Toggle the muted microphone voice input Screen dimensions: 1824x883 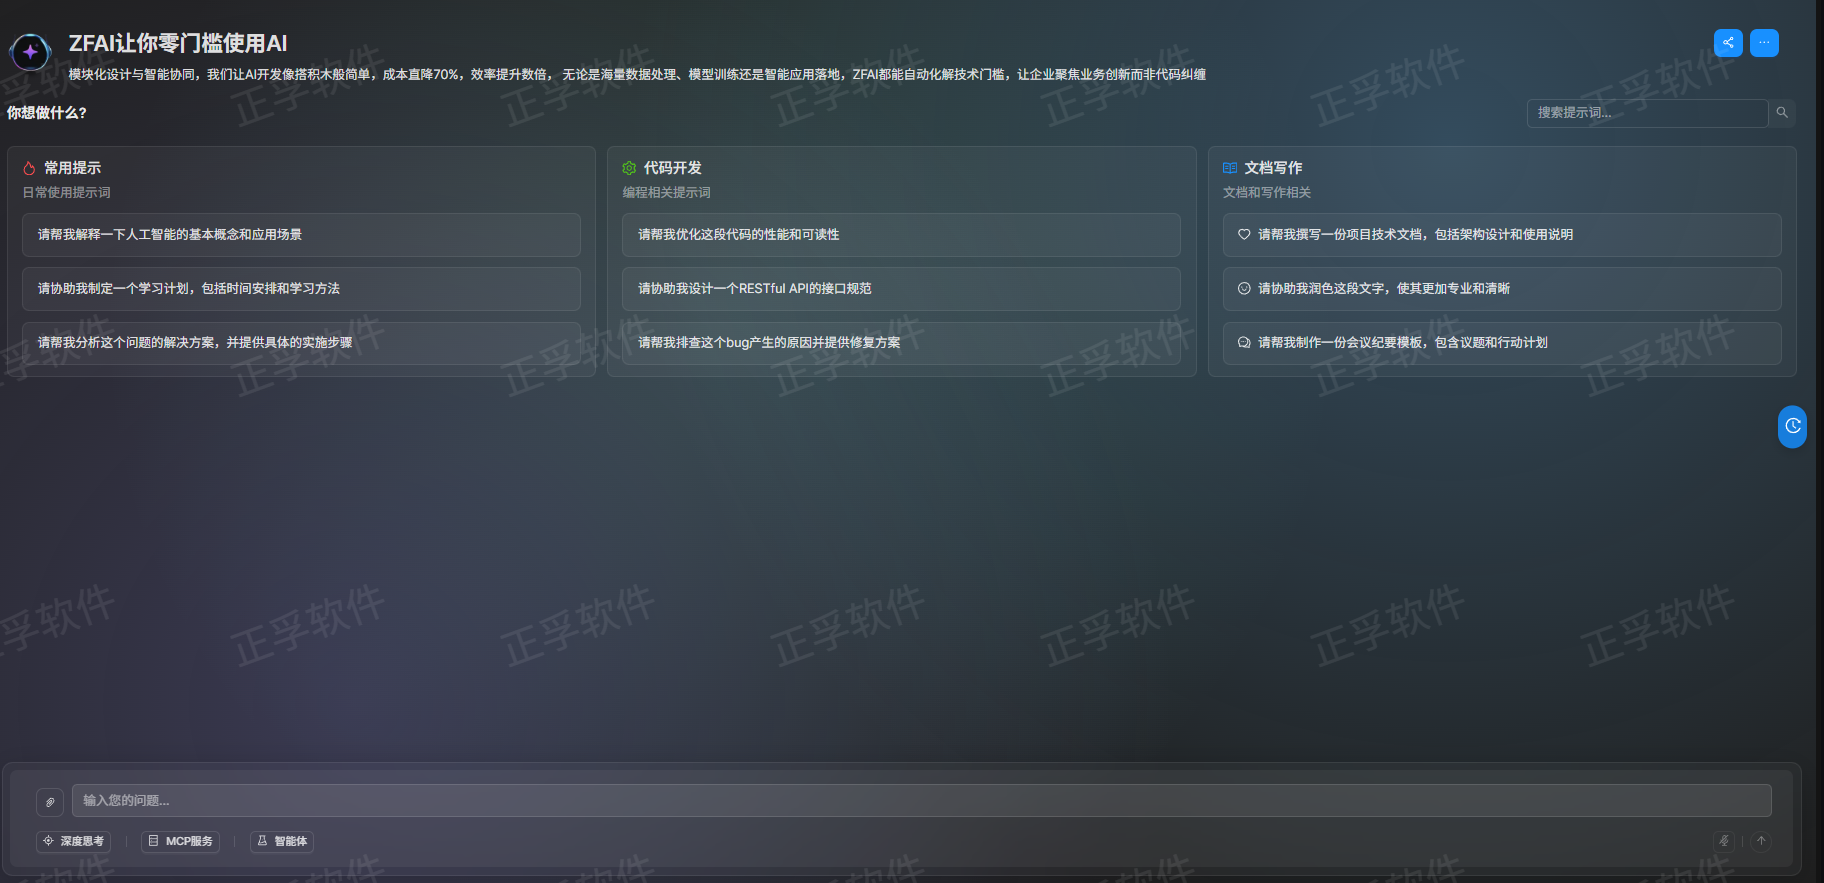[1724, 841]
